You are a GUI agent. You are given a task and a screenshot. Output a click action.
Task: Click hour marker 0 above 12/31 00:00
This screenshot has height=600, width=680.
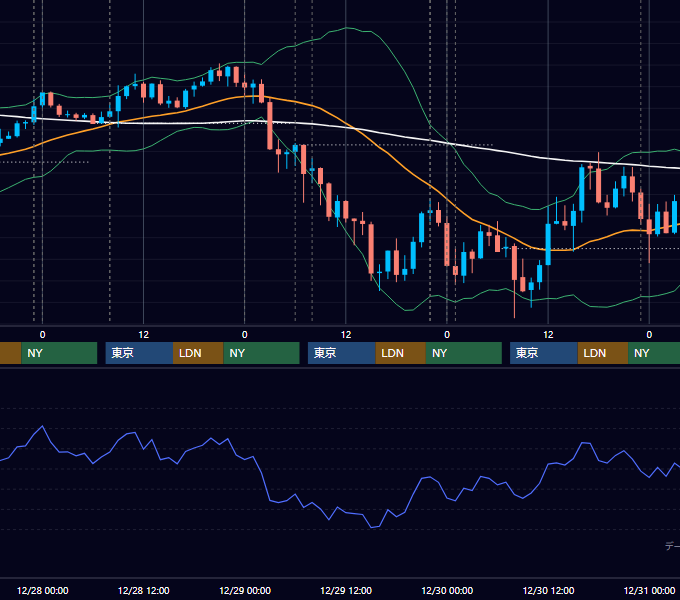tap(649, 335)
